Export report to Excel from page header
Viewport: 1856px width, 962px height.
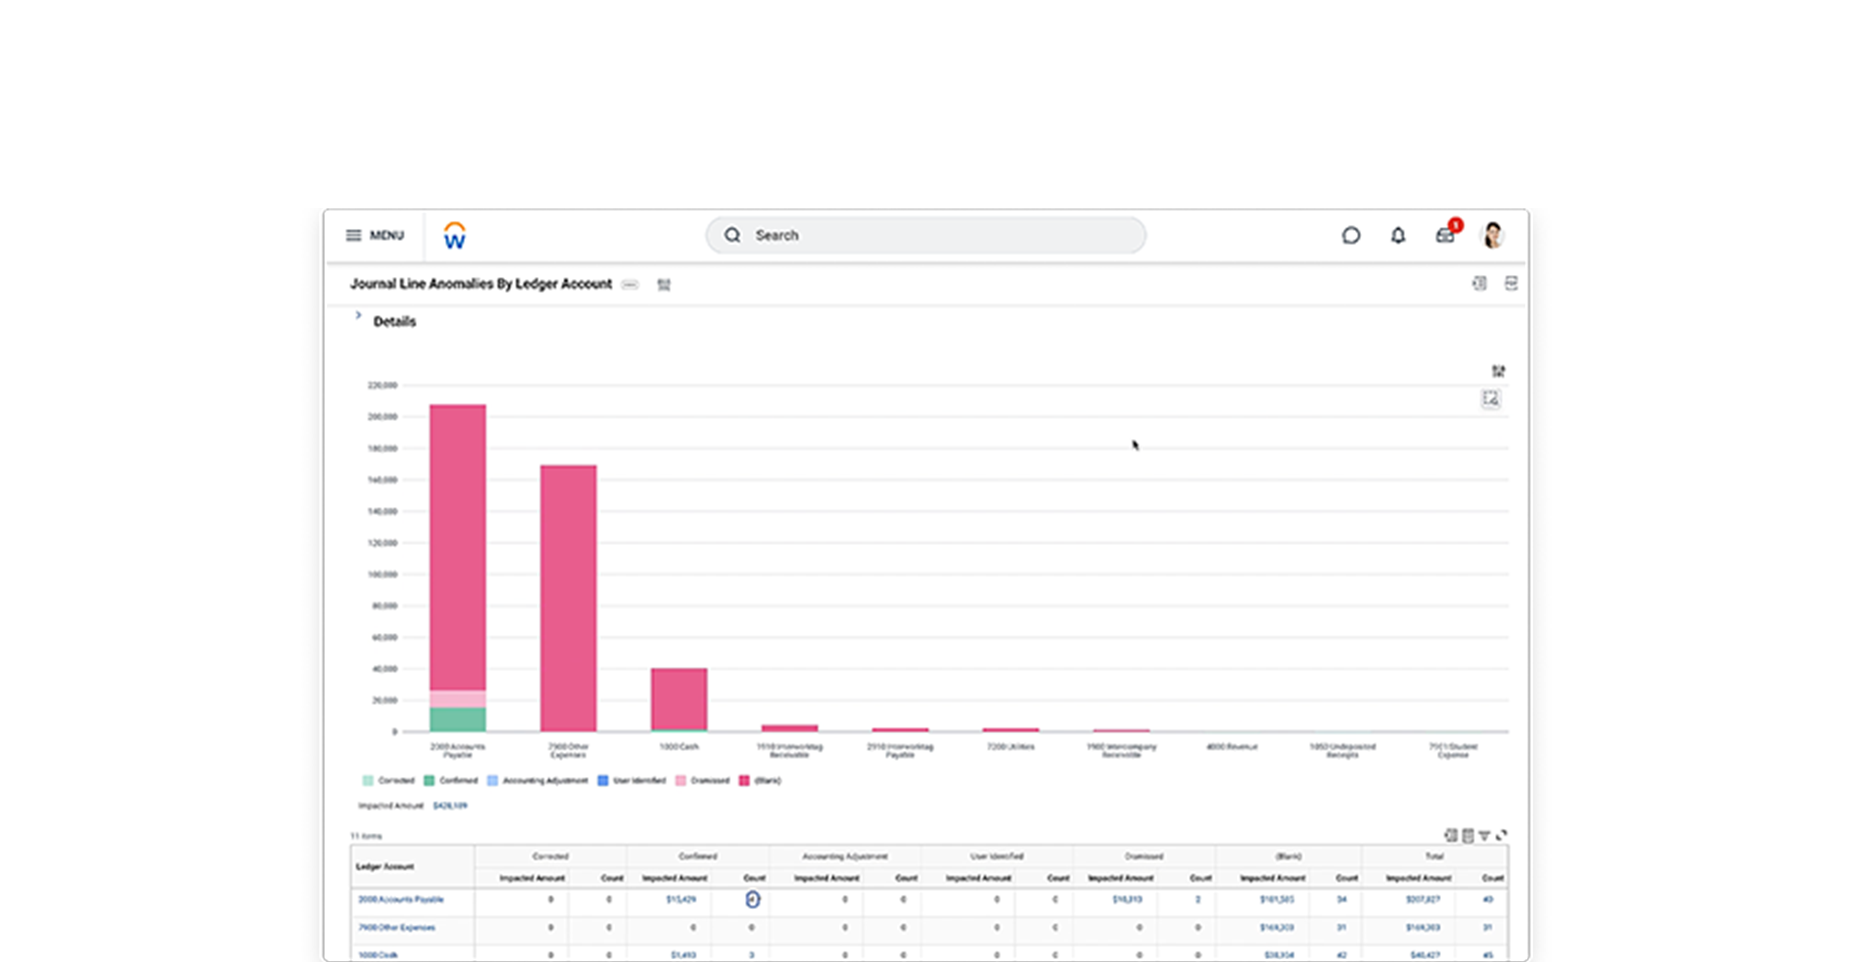coord(1479,283)
